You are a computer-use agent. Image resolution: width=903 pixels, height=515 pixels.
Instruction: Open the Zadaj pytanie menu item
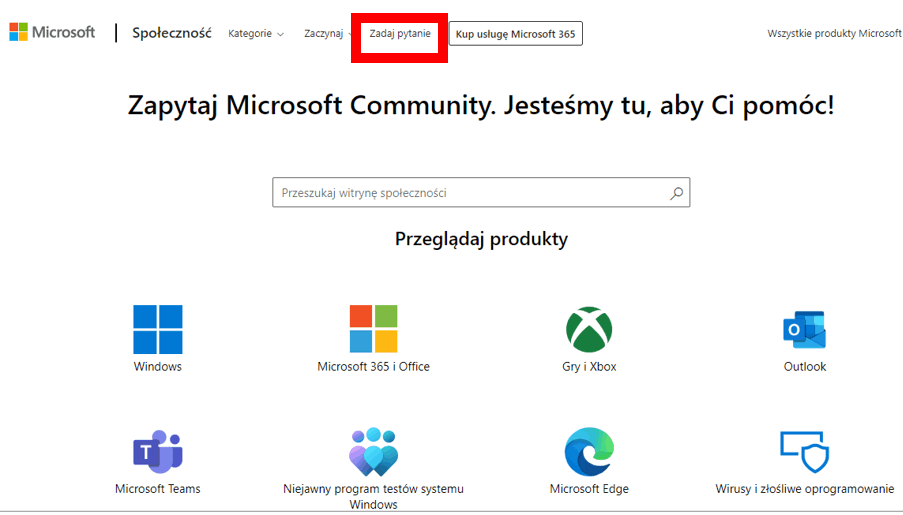click(400, 33)
